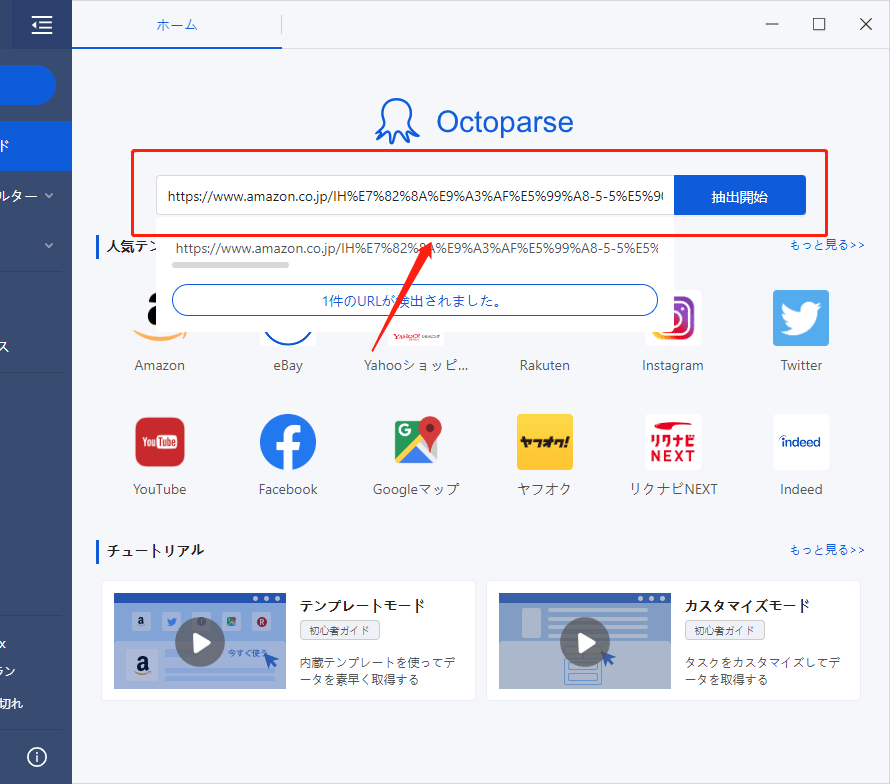The height and width of the screenshot is (784, 890).
Task: Switch to the ホーム tab
Action: (x=176, y=25)
